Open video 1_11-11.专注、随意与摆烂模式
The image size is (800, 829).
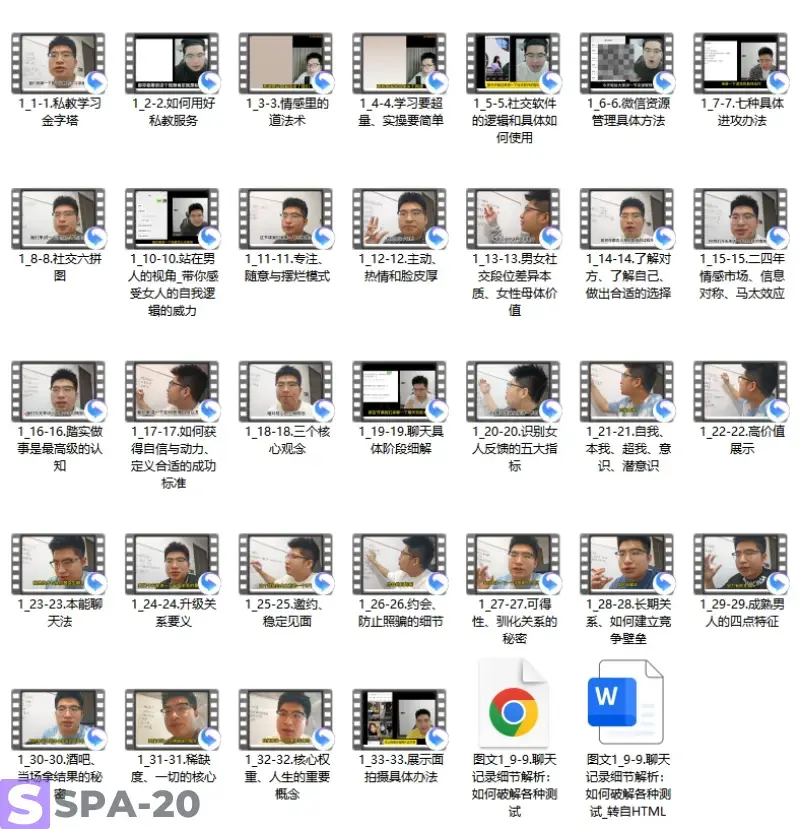286,219
